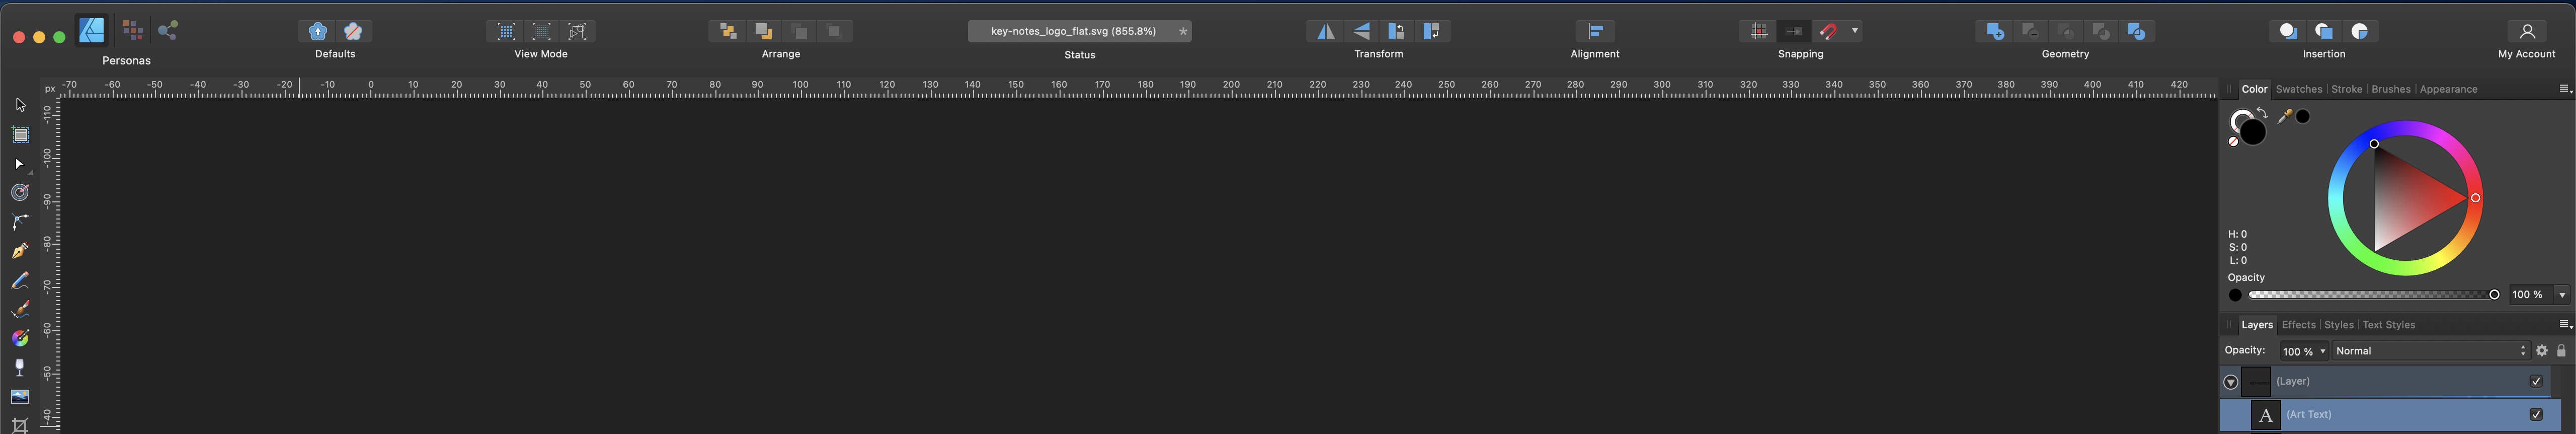This screenshot has height=434, width=2576.
Task: Select the Pen tool
Action: pyautogui.click(x=20, y=251)
